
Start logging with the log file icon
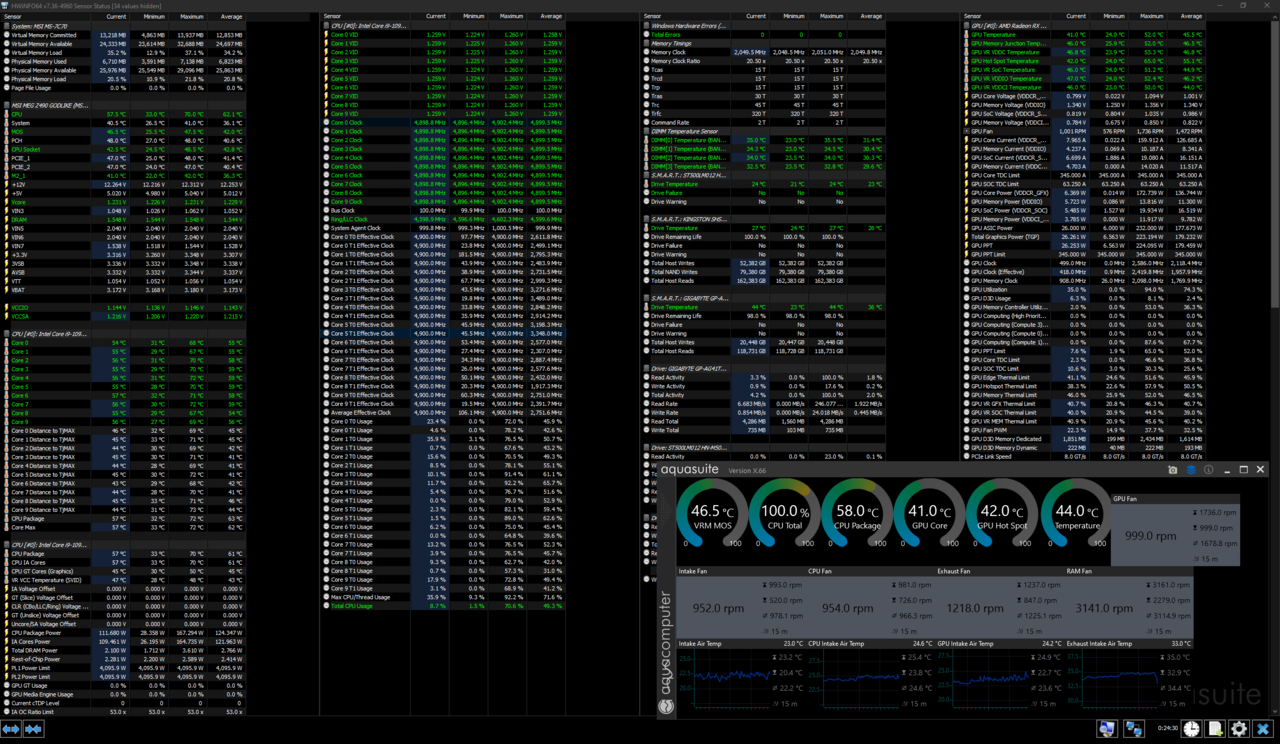(1216, 729)
